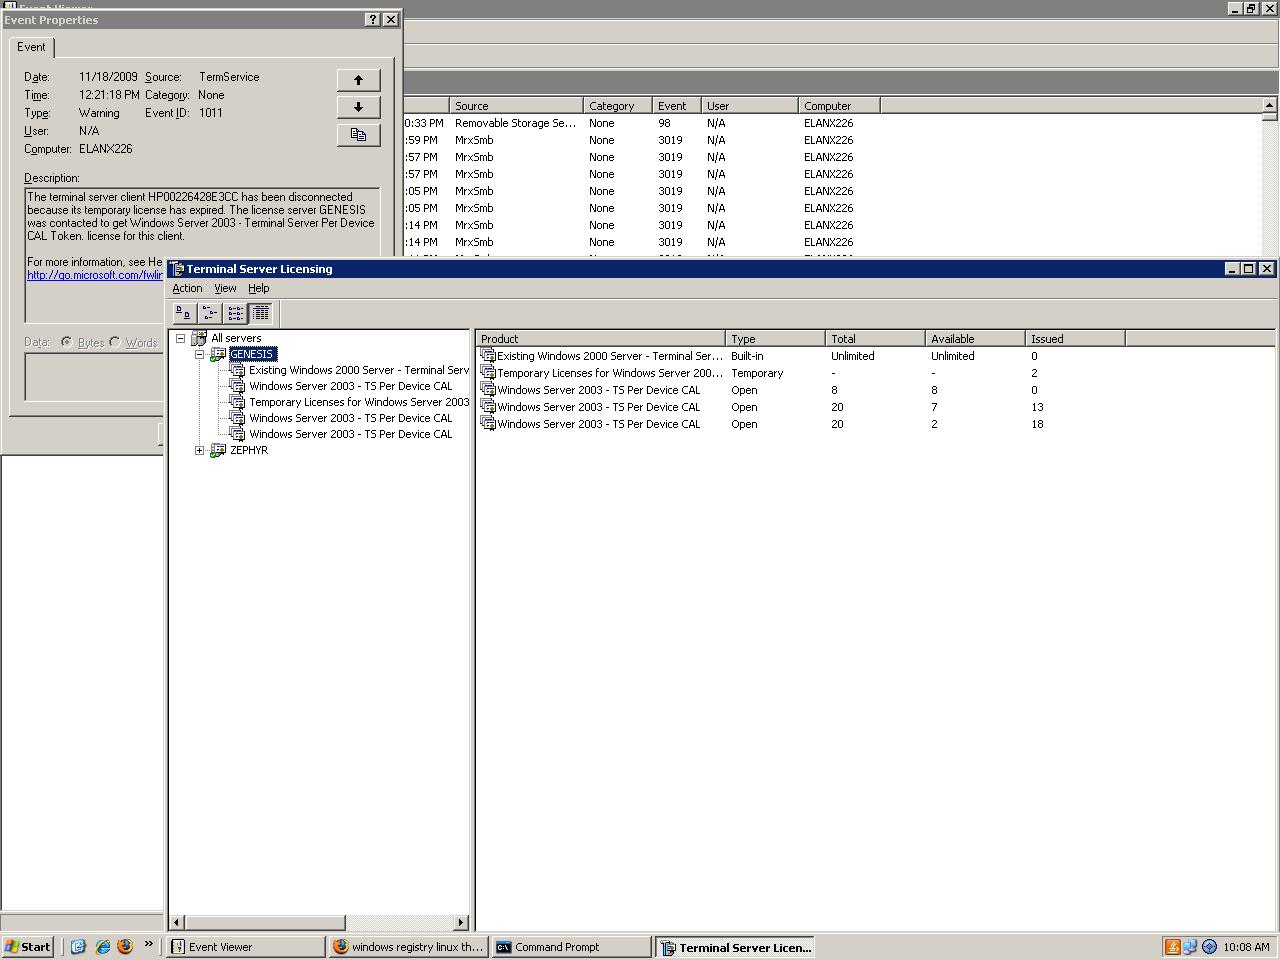Open the go.microsoft.com help link
Image resolution: width=1280 pixels, height=960 pixels.
click(94, 275)
